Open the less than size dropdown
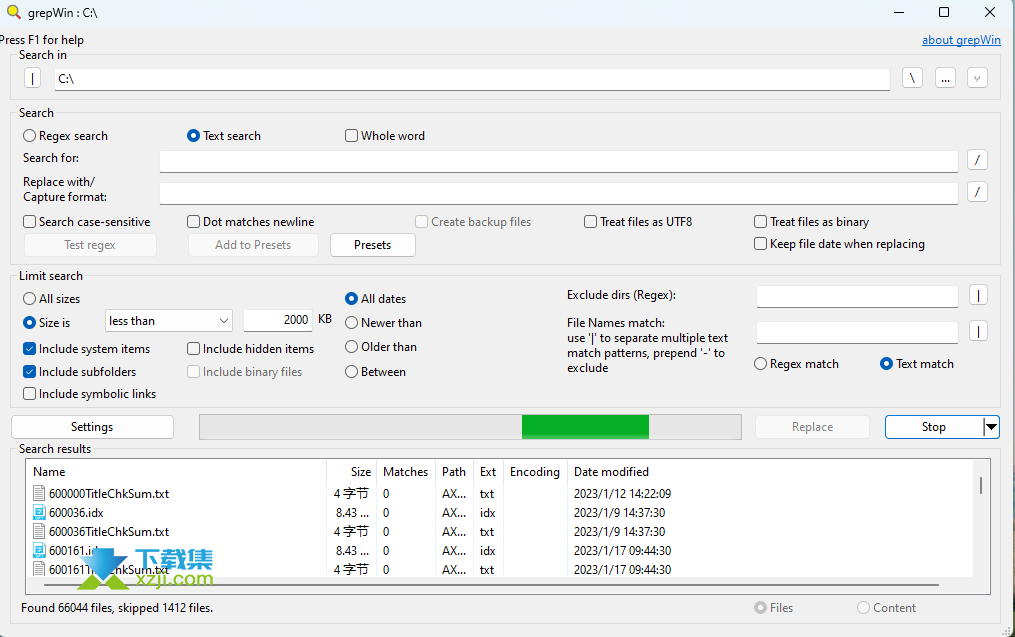1015x637 pixels. tap(168, 320)
